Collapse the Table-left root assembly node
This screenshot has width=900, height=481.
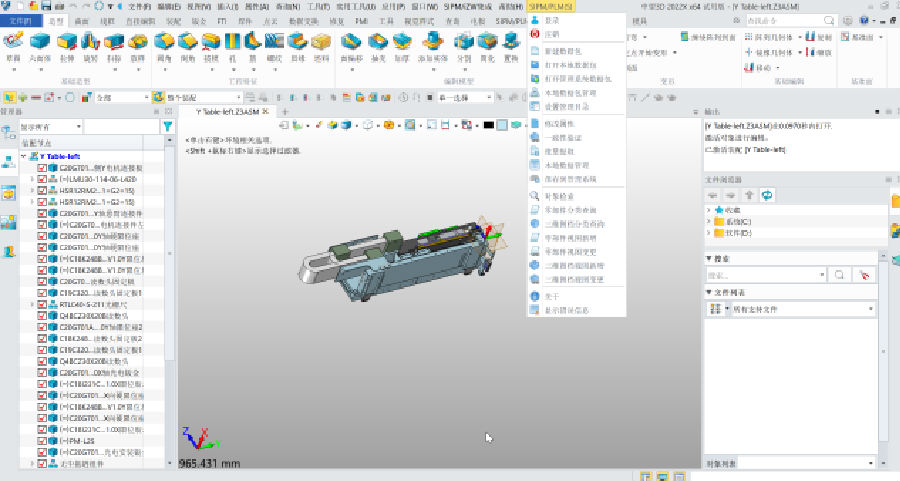point(25,157)
